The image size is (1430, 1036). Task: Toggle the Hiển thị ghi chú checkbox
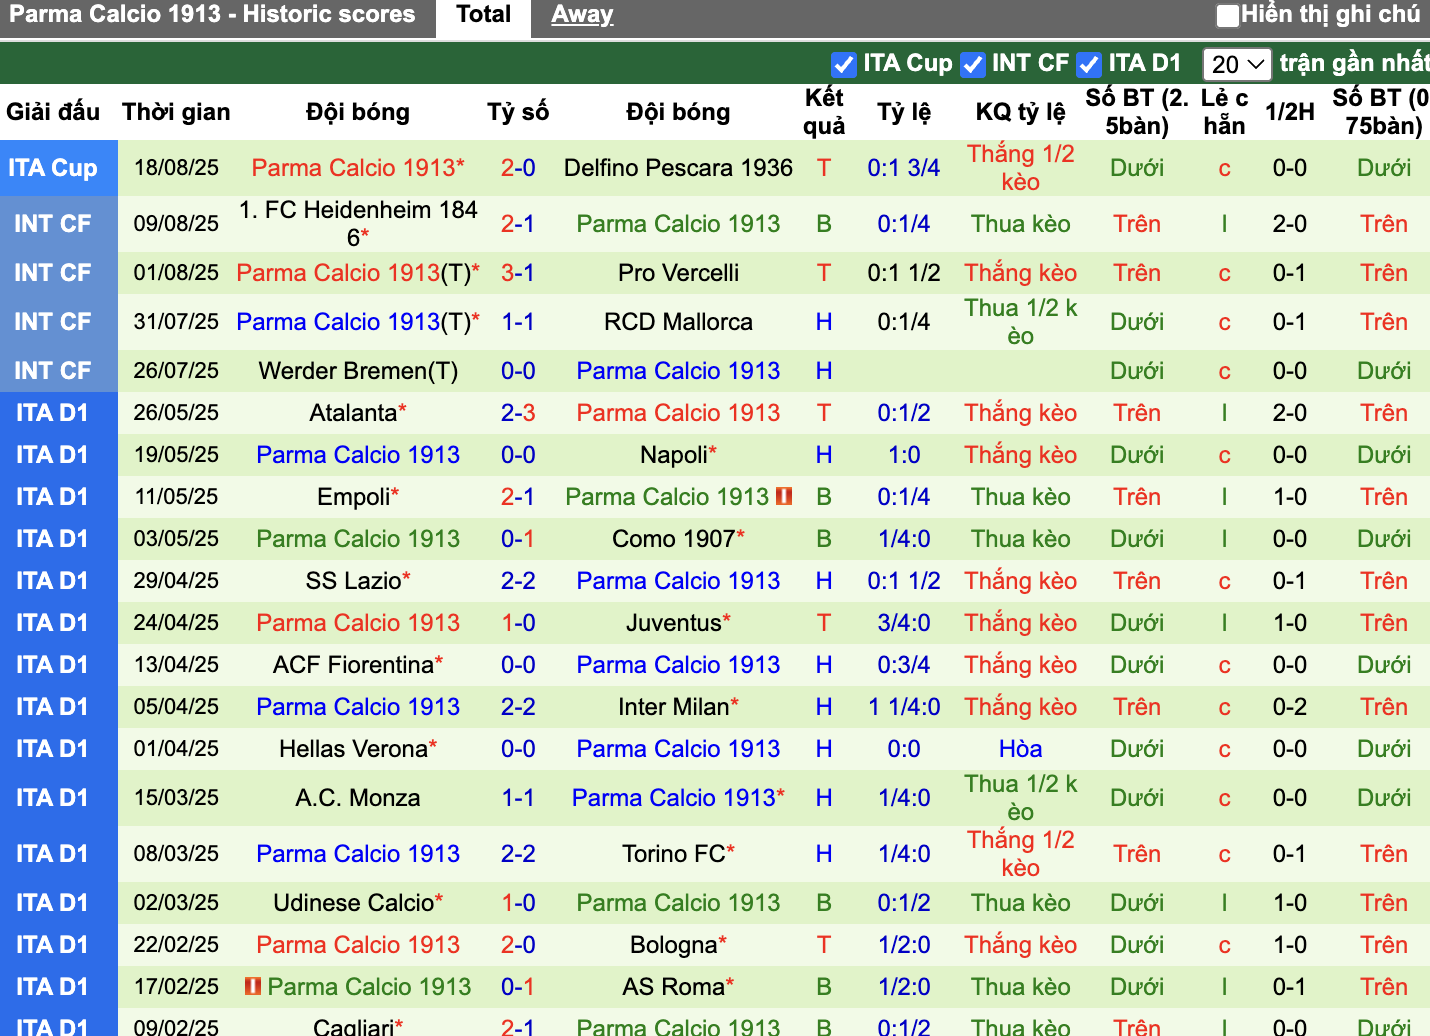pyautogui.click(x=1228, y=15)
